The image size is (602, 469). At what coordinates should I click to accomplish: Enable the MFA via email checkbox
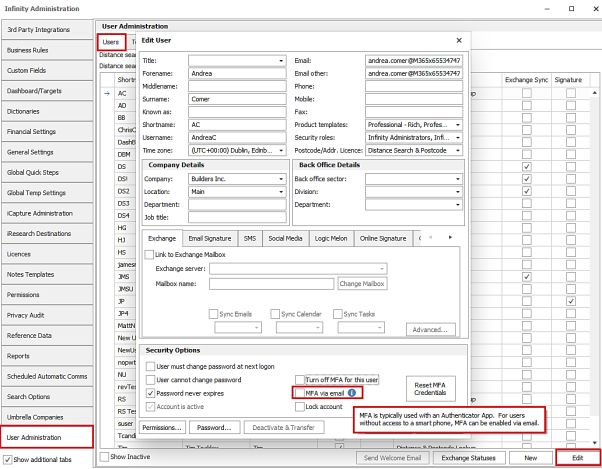coord(300,393)
